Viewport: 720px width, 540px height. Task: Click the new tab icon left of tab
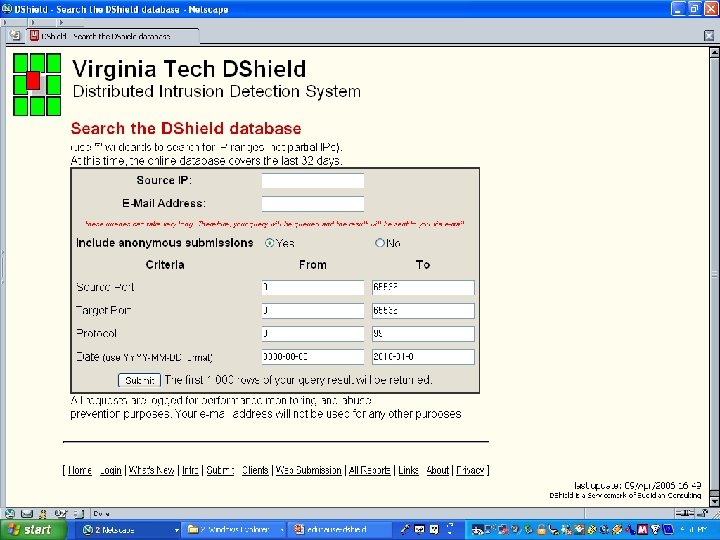coord(15,35)
